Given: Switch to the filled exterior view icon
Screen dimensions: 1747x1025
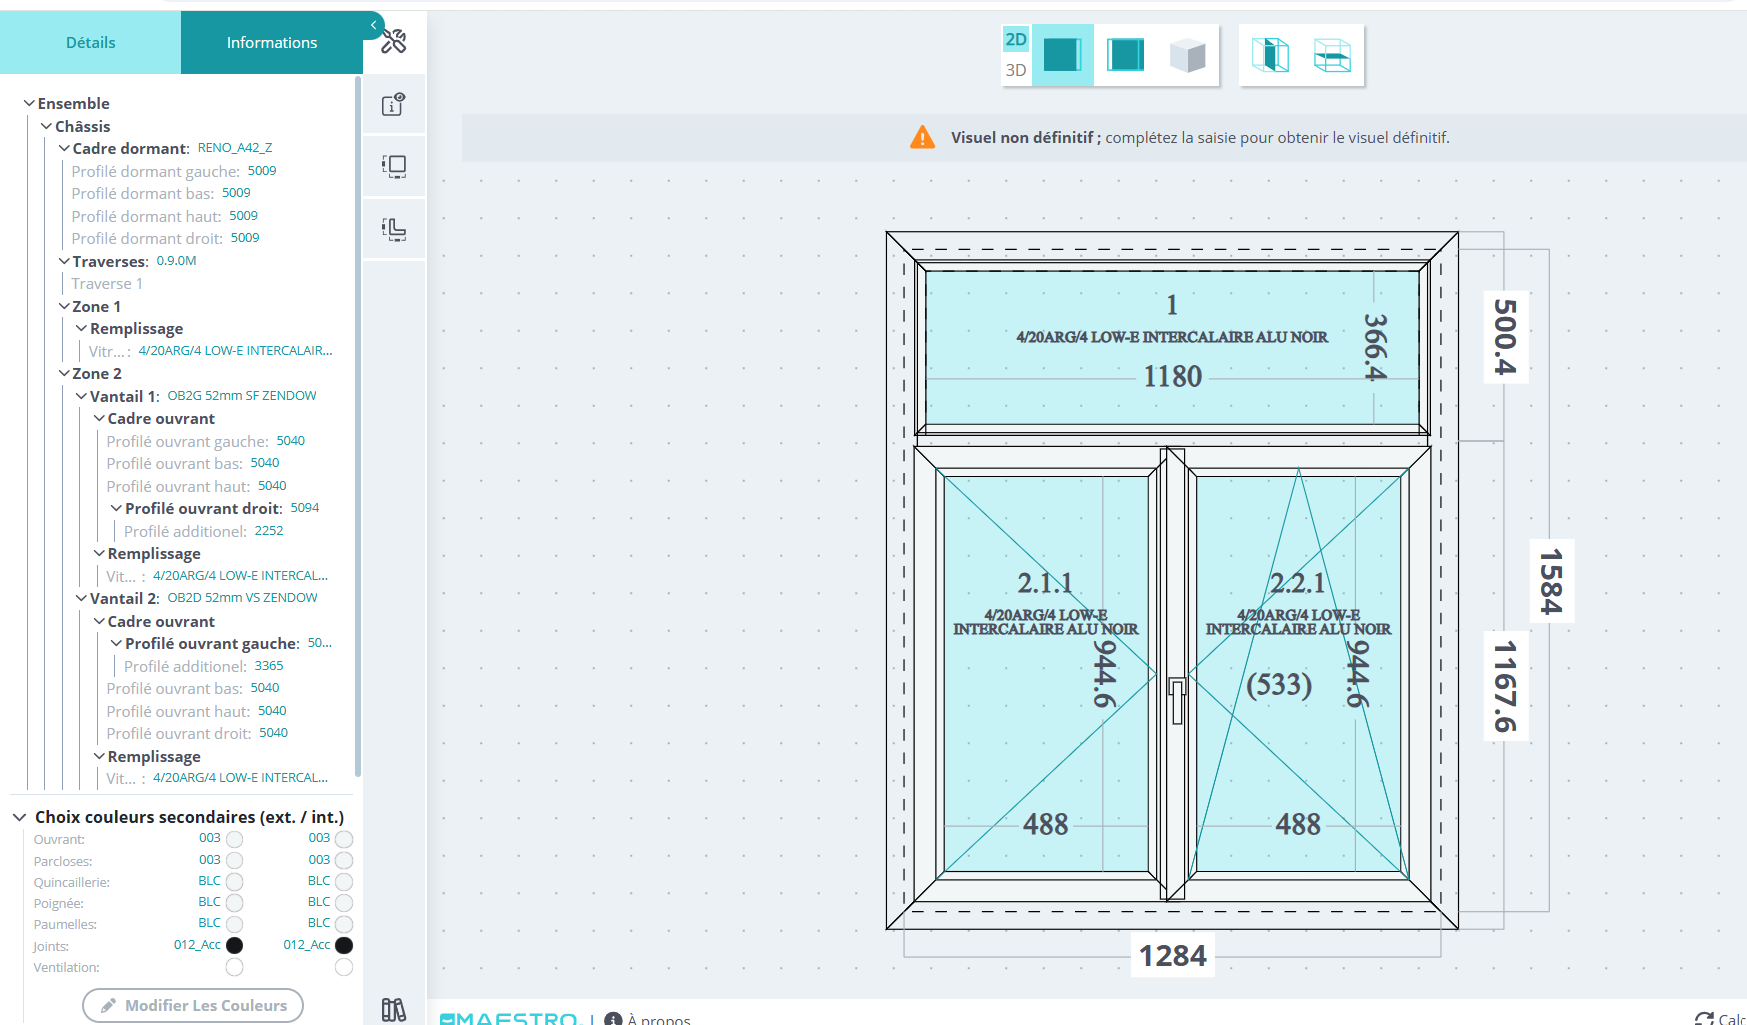Looking at the screenshot, I should click(x=1062, y=55).
